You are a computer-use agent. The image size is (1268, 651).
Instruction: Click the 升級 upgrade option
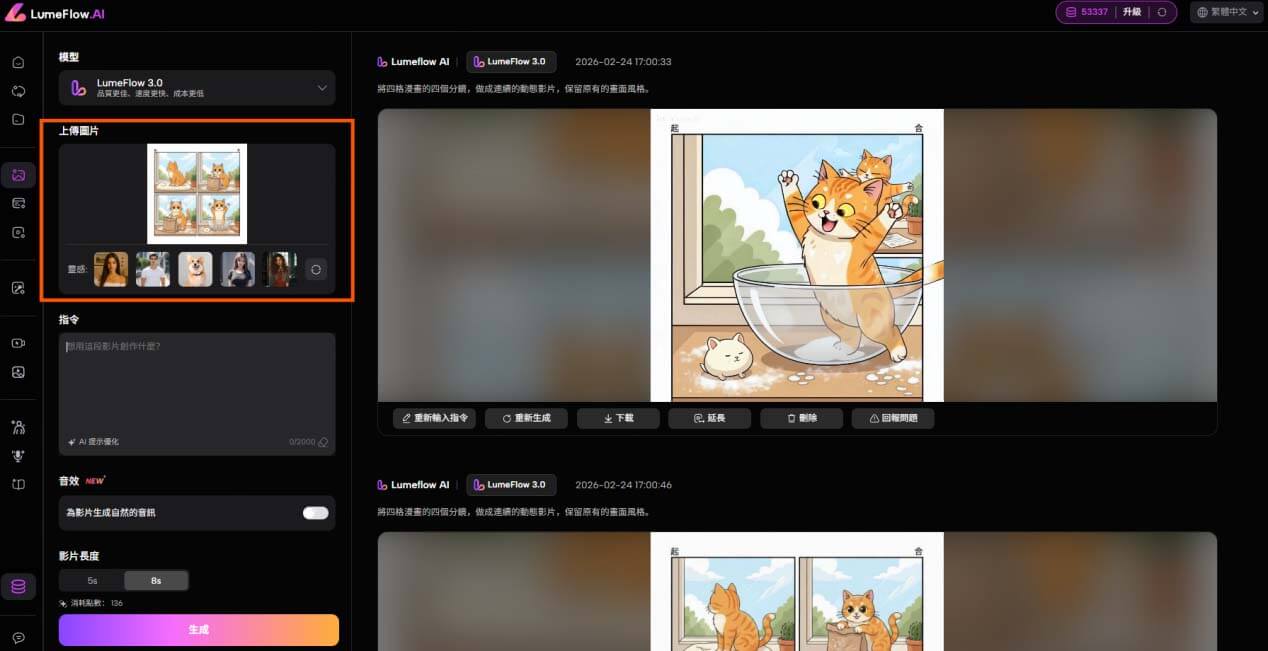pyautogui.click(x=1131, y=12)
